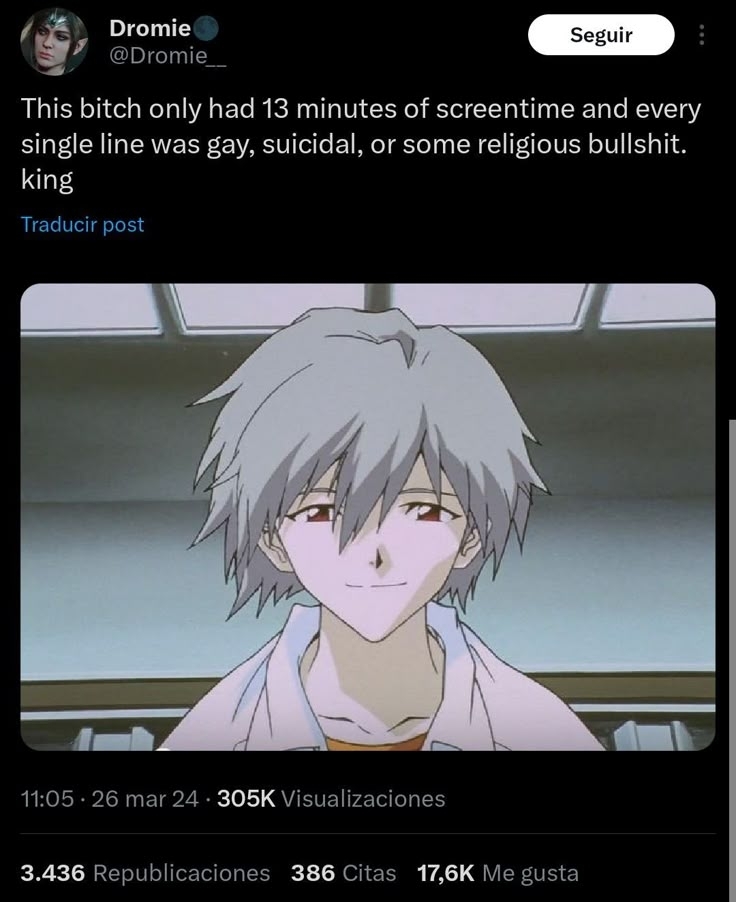The height and width of the screenshot is (902, 736).
Task: View the 17,6K Me gusta list
Action: 498,873
